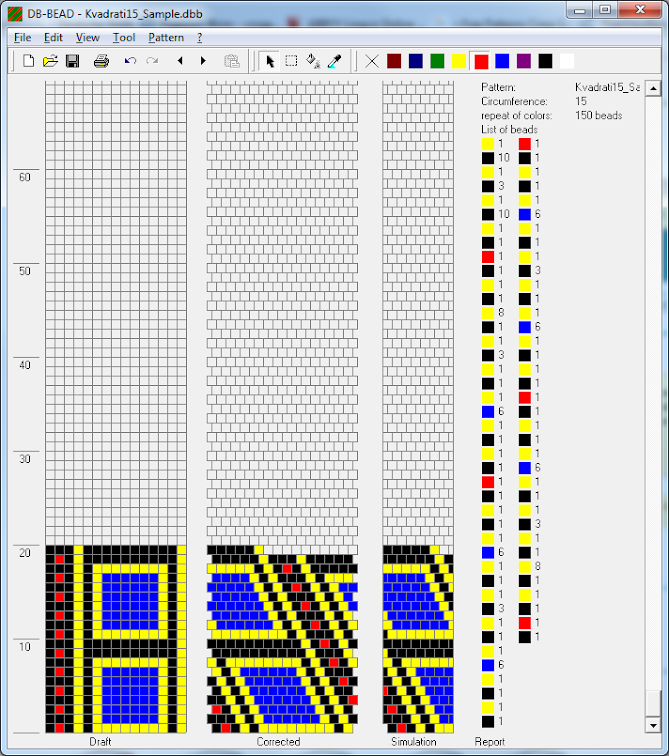
Task: Open the View menu
Action: pyautogui.click(x=87, y=38)
